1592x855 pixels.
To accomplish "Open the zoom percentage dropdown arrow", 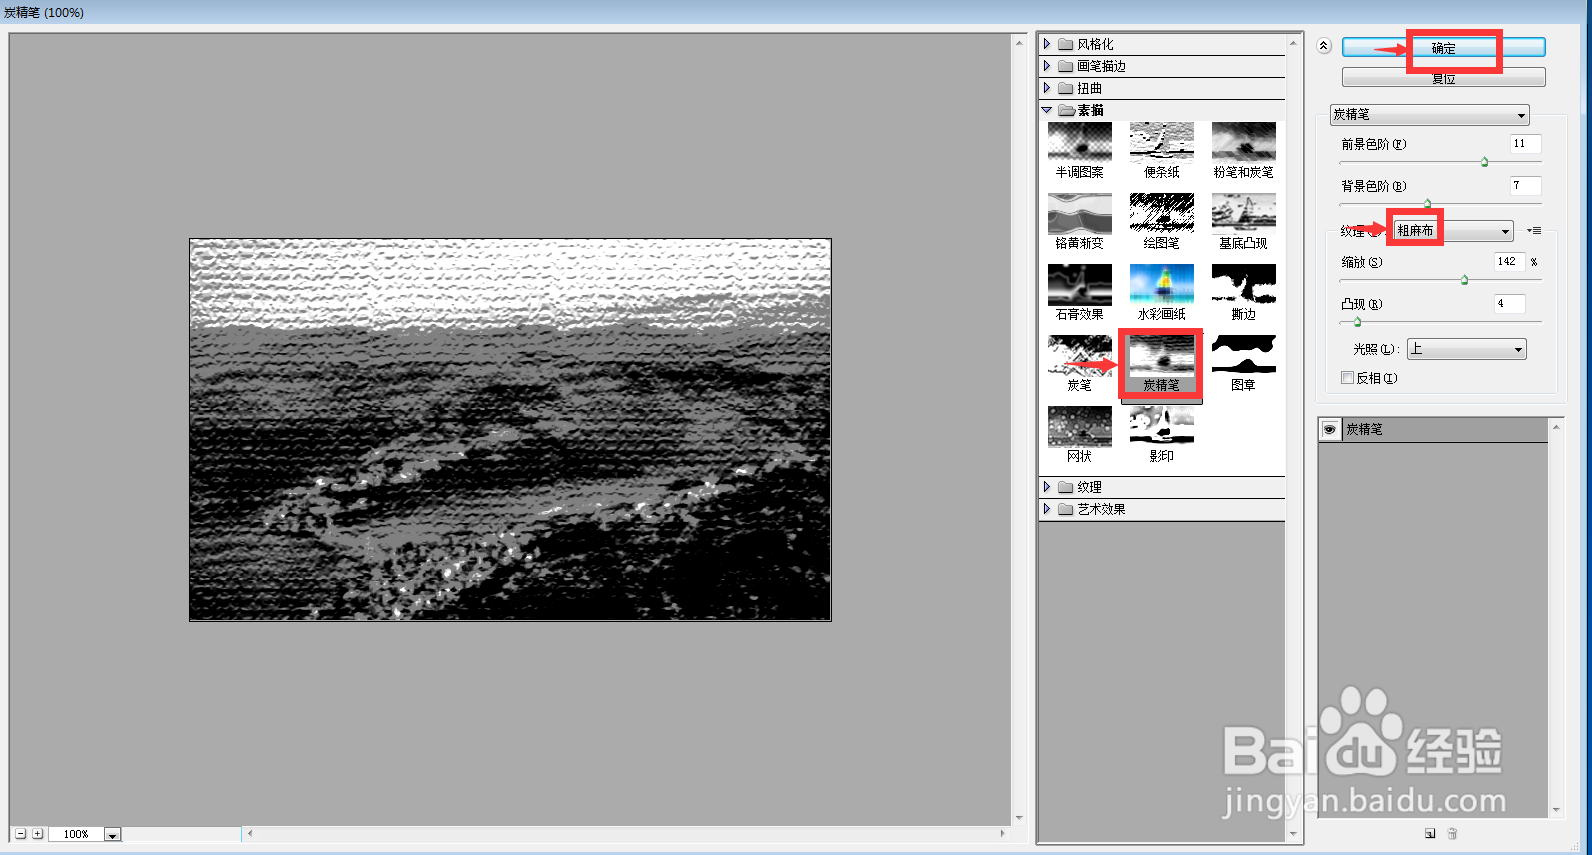I will point(112,834).
